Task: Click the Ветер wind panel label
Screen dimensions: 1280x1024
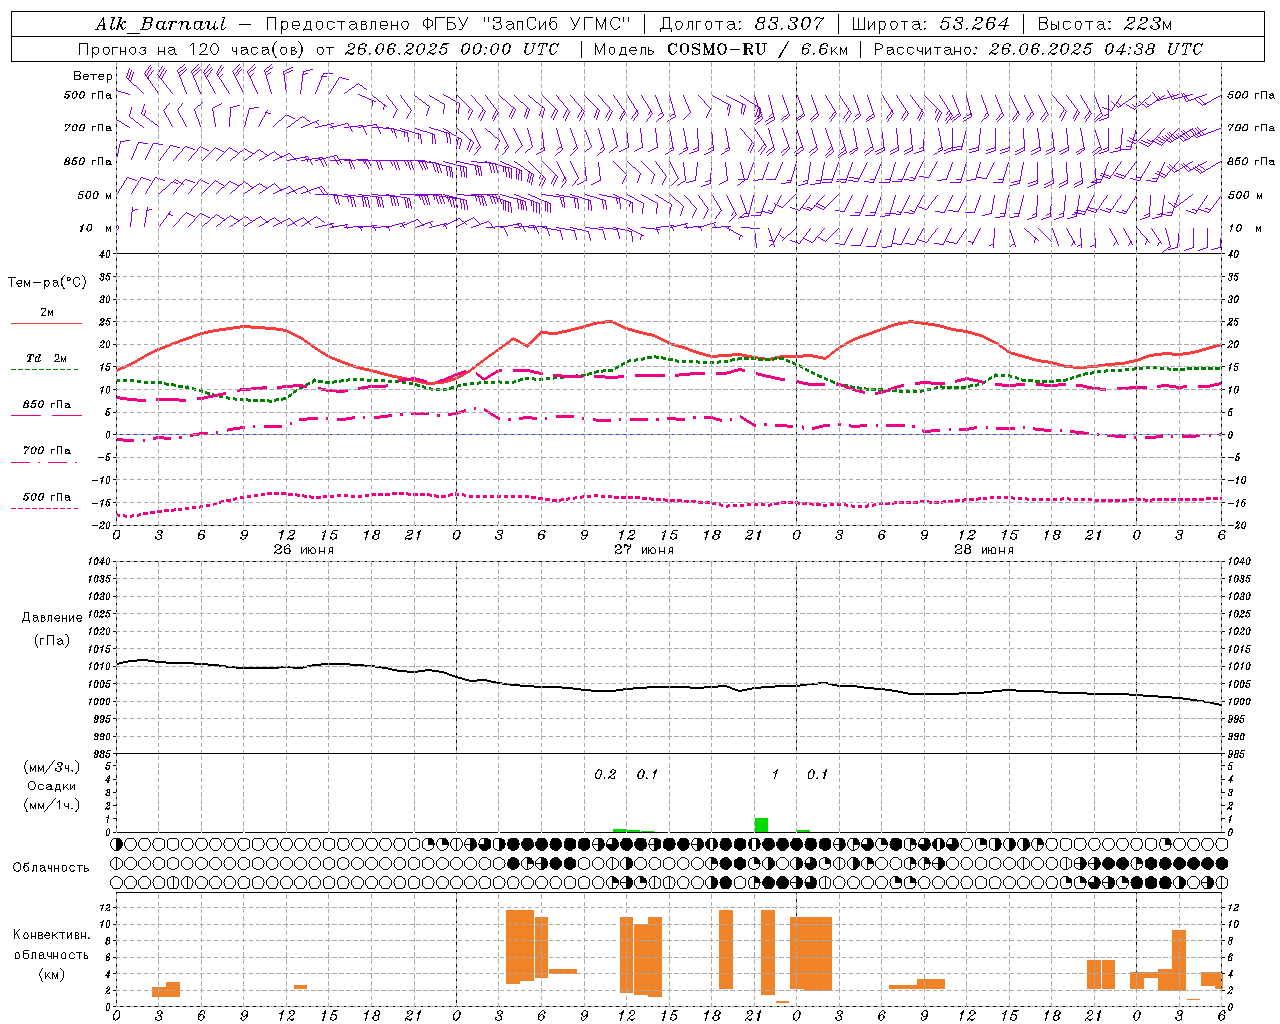Action: pos(93,76)
